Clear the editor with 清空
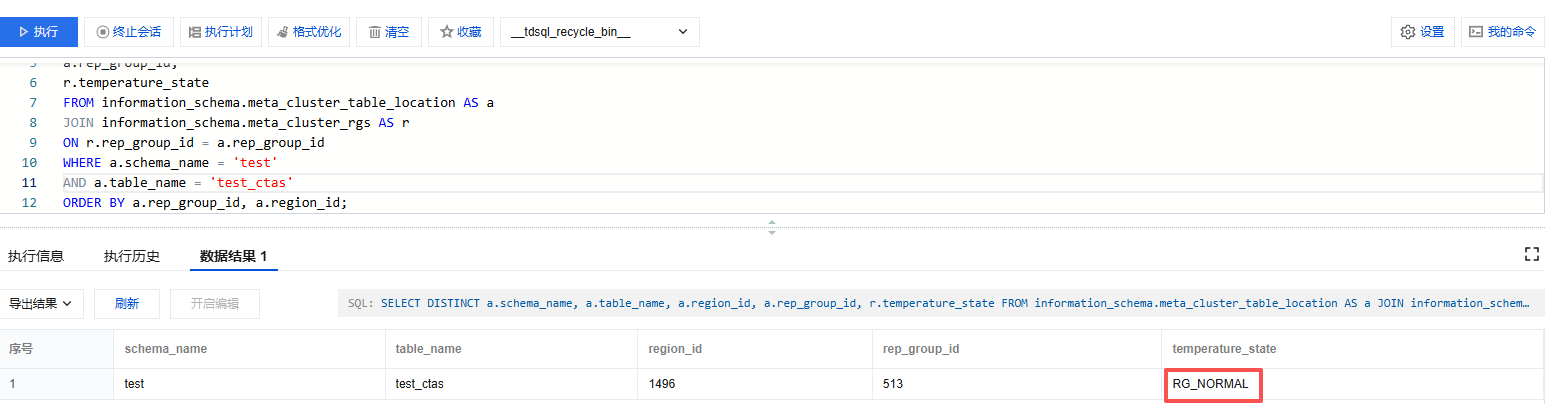 (389, 32)
